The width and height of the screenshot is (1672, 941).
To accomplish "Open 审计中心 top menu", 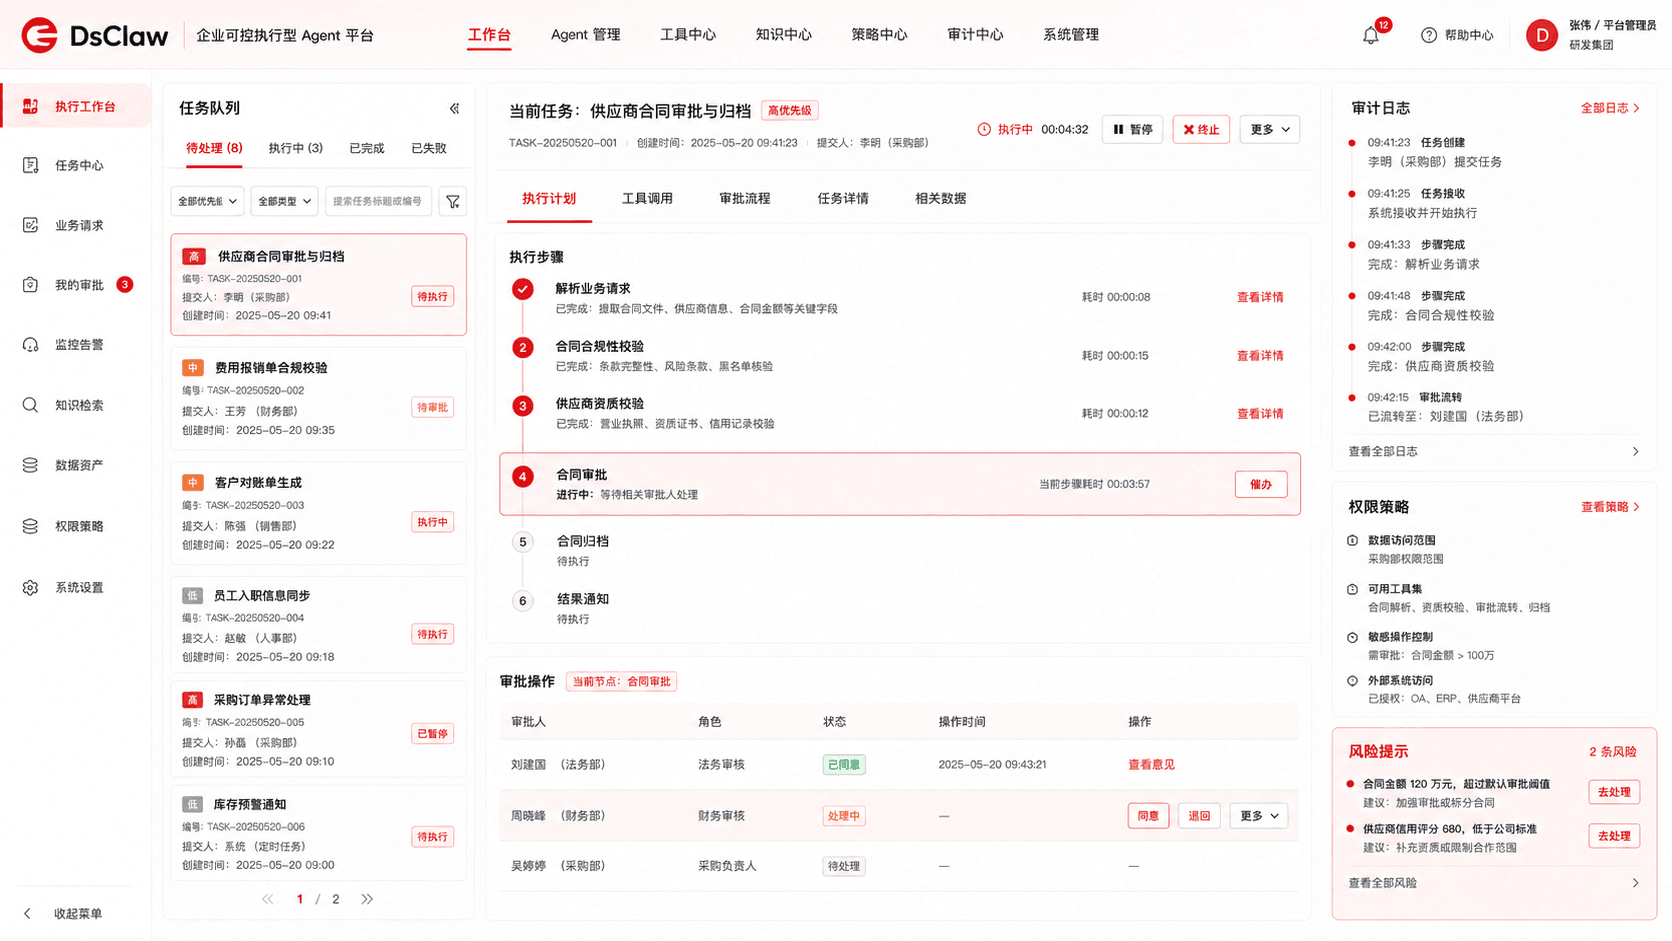I will (975, 35).
